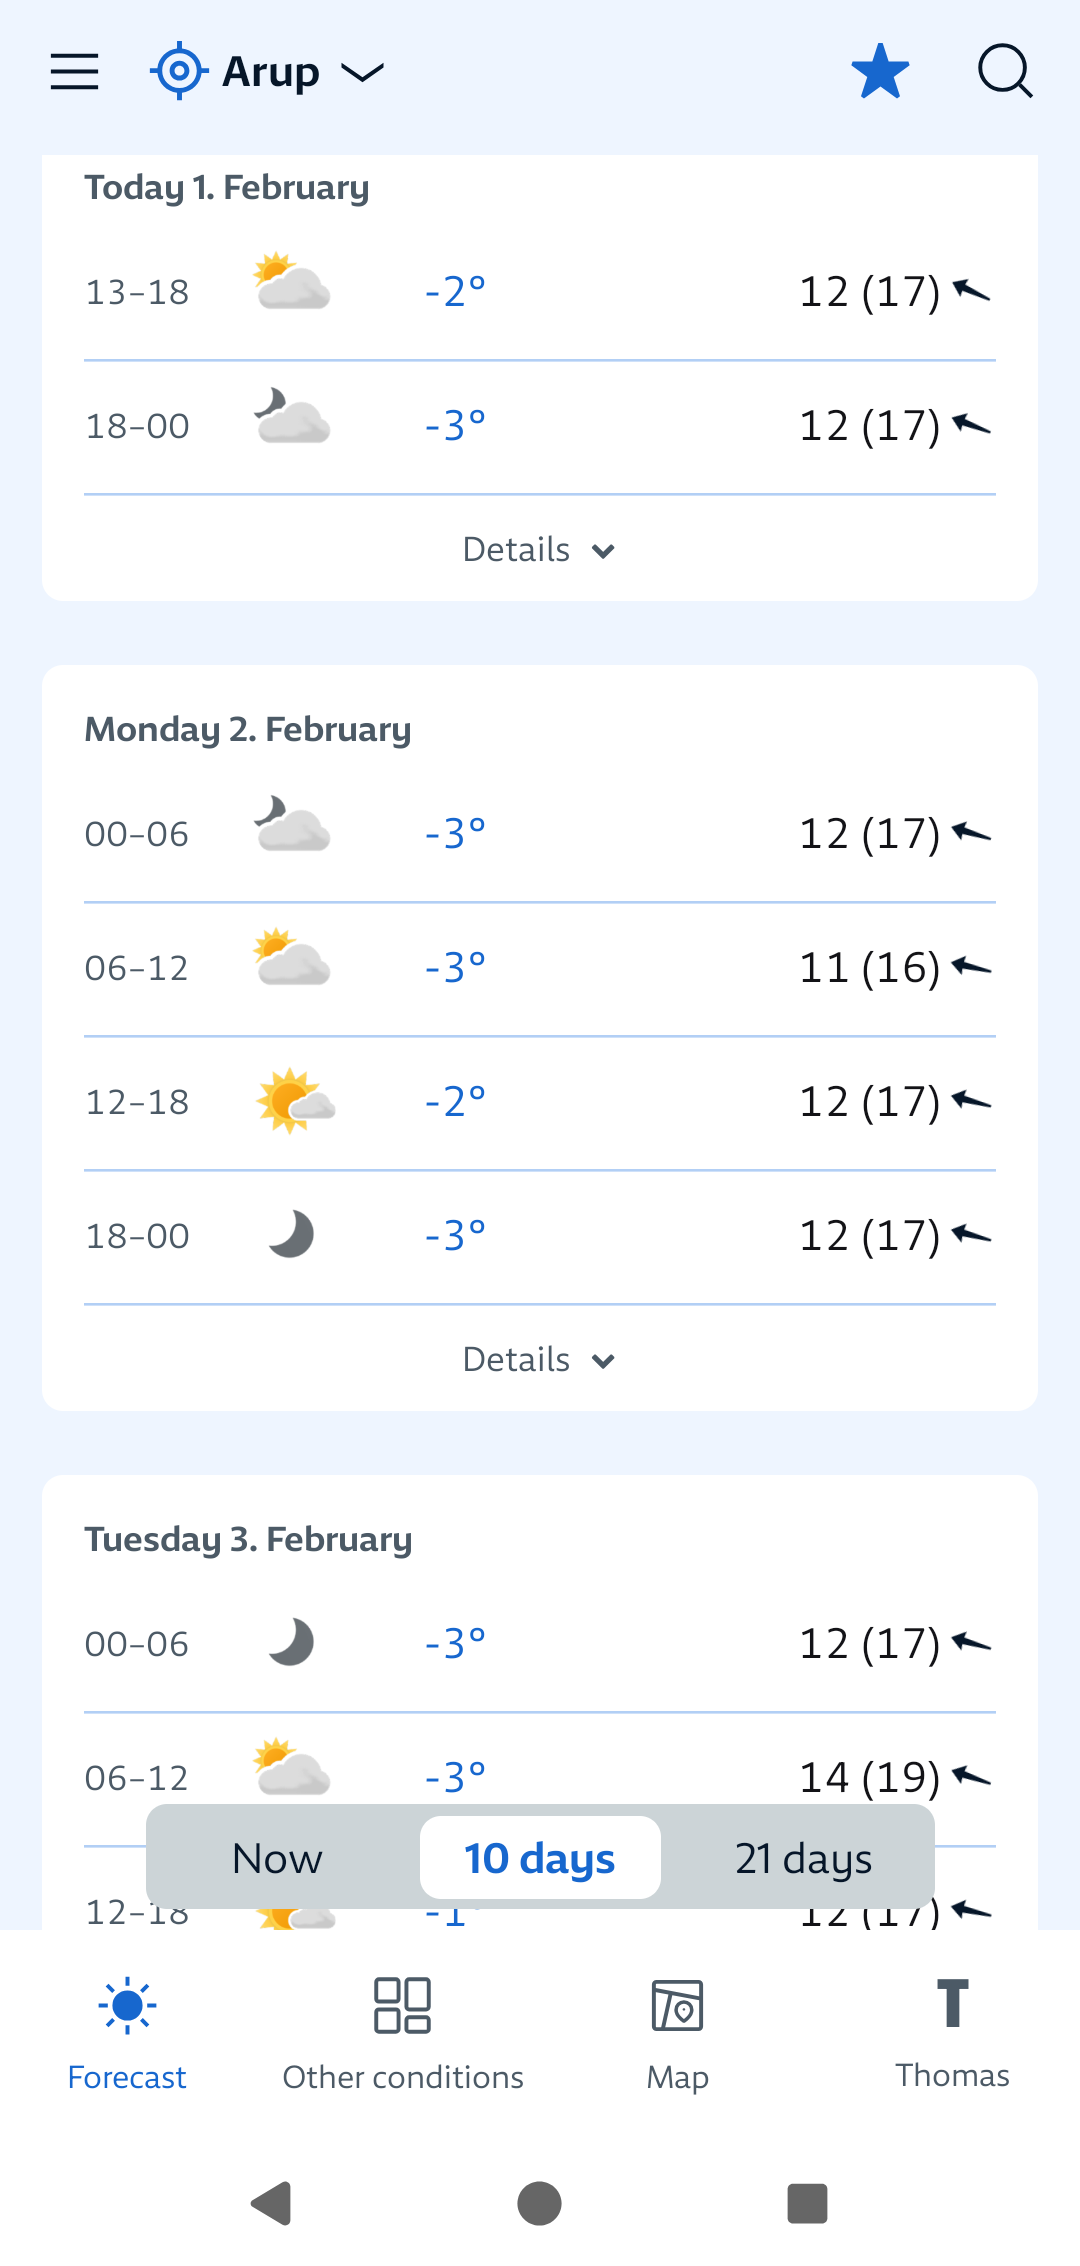Select the 10 days forecast view
1080x2266 pixels.
click(540, 1859)
